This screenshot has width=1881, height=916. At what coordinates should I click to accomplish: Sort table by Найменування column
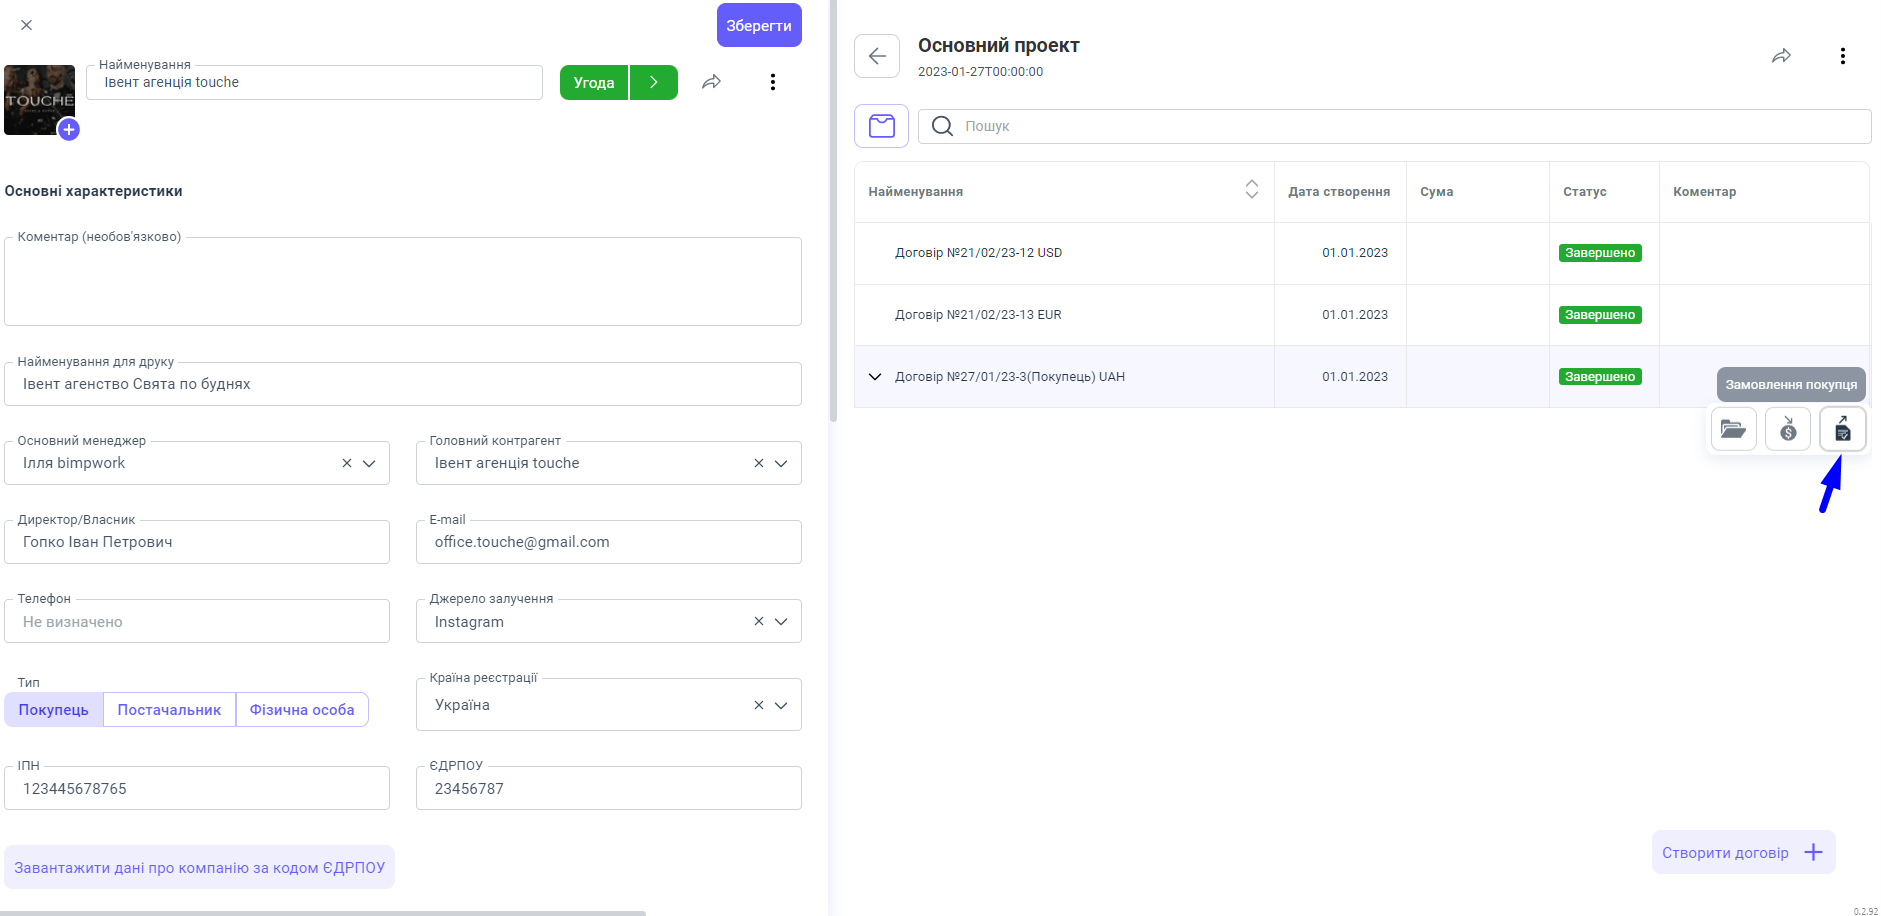(1251, 190)
